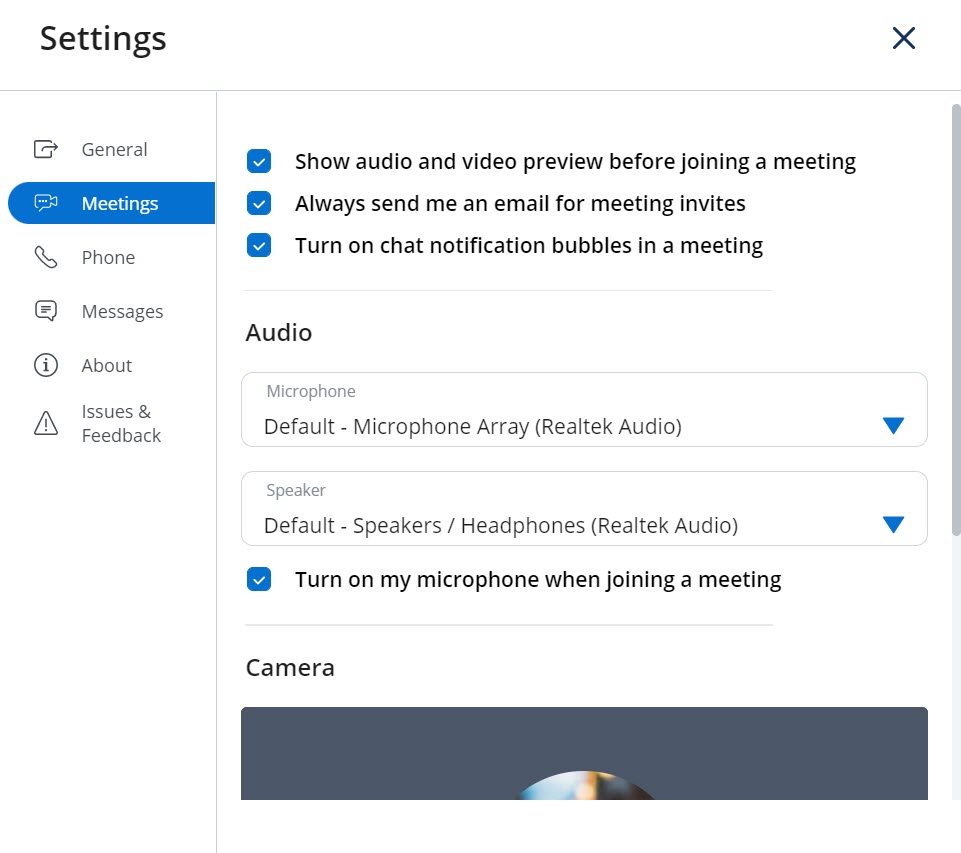Image resolution: width=961 pixels, height=853 pixels.
Task: Uncheck show audio and video preview checkbox
Action: tap(259, 161)
